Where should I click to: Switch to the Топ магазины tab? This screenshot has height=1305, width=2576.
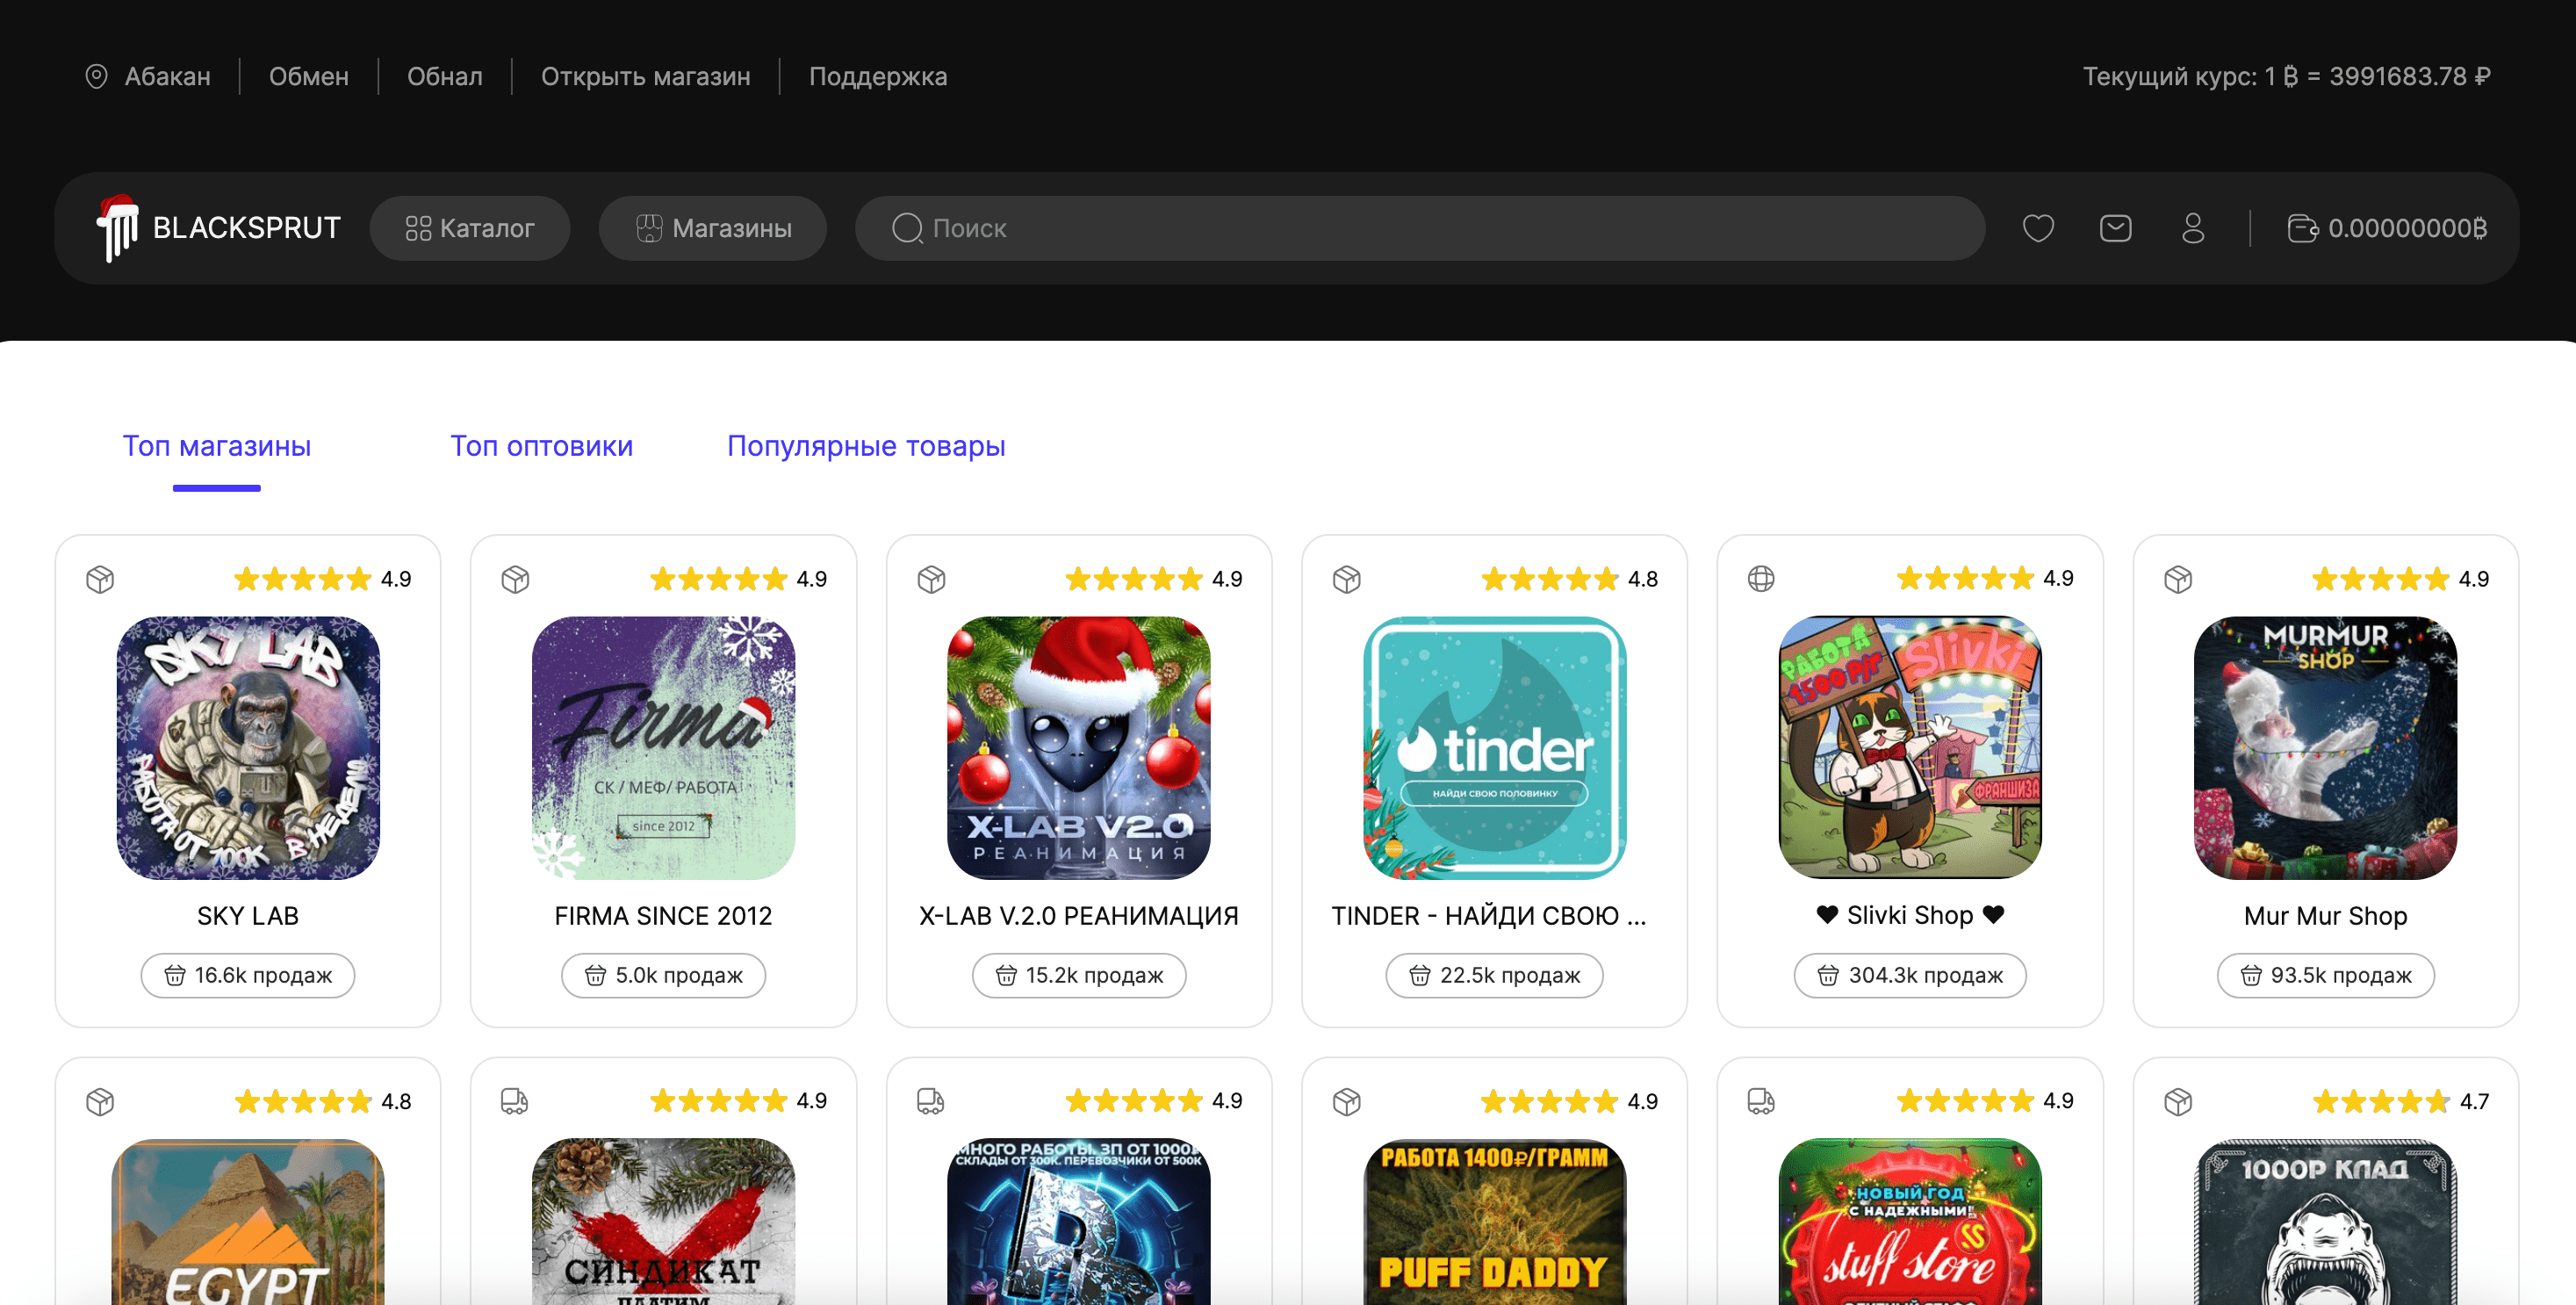coord(217,446)
